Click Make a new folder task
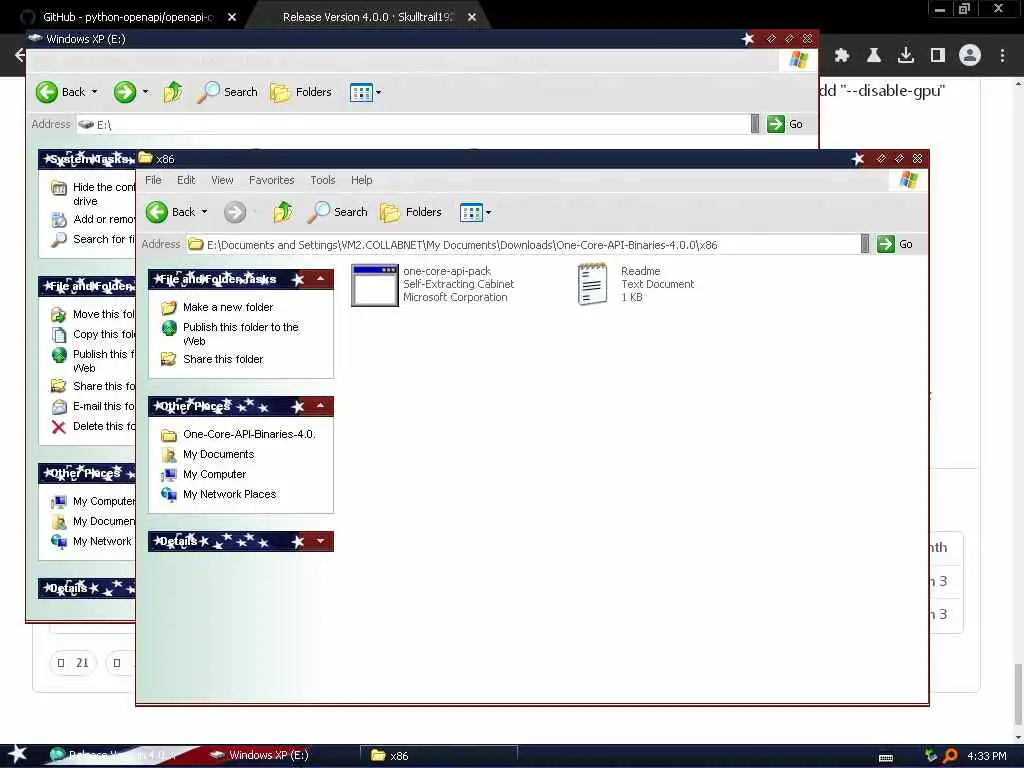The height and width of the screenshot is (768, 1024). [228, 307]
